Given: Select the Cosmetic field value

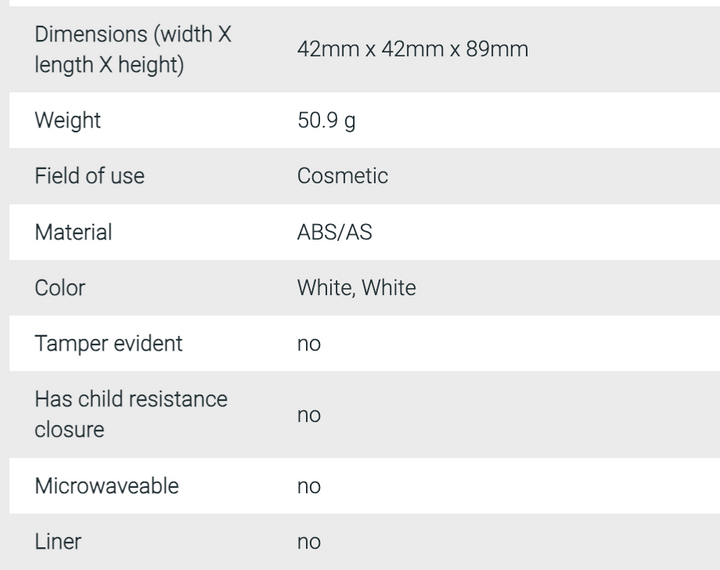Looking at the screenshot, I should [x=342, y=176].
